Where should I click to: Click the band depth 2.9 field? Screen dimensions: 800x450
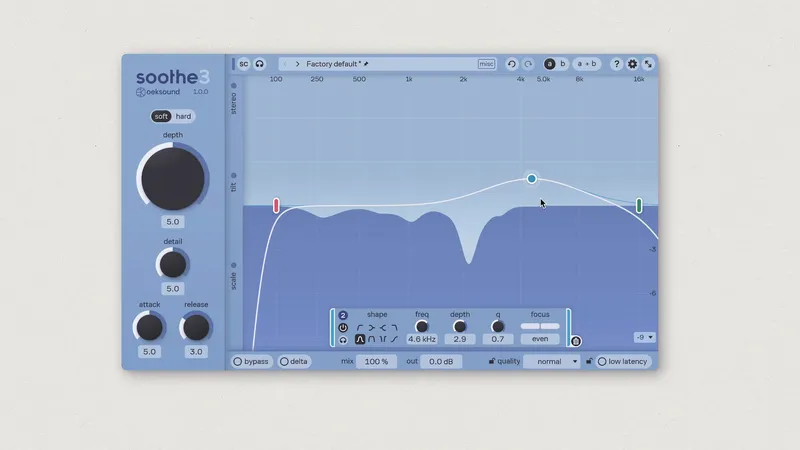460,339
